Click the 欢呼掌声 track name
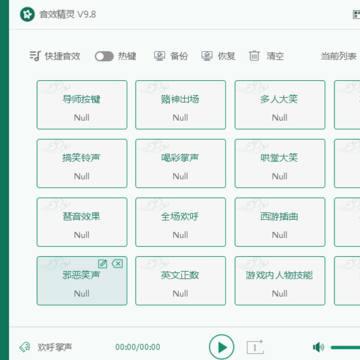The width and height of the screenshot is (360, 360). click(55, 347)
